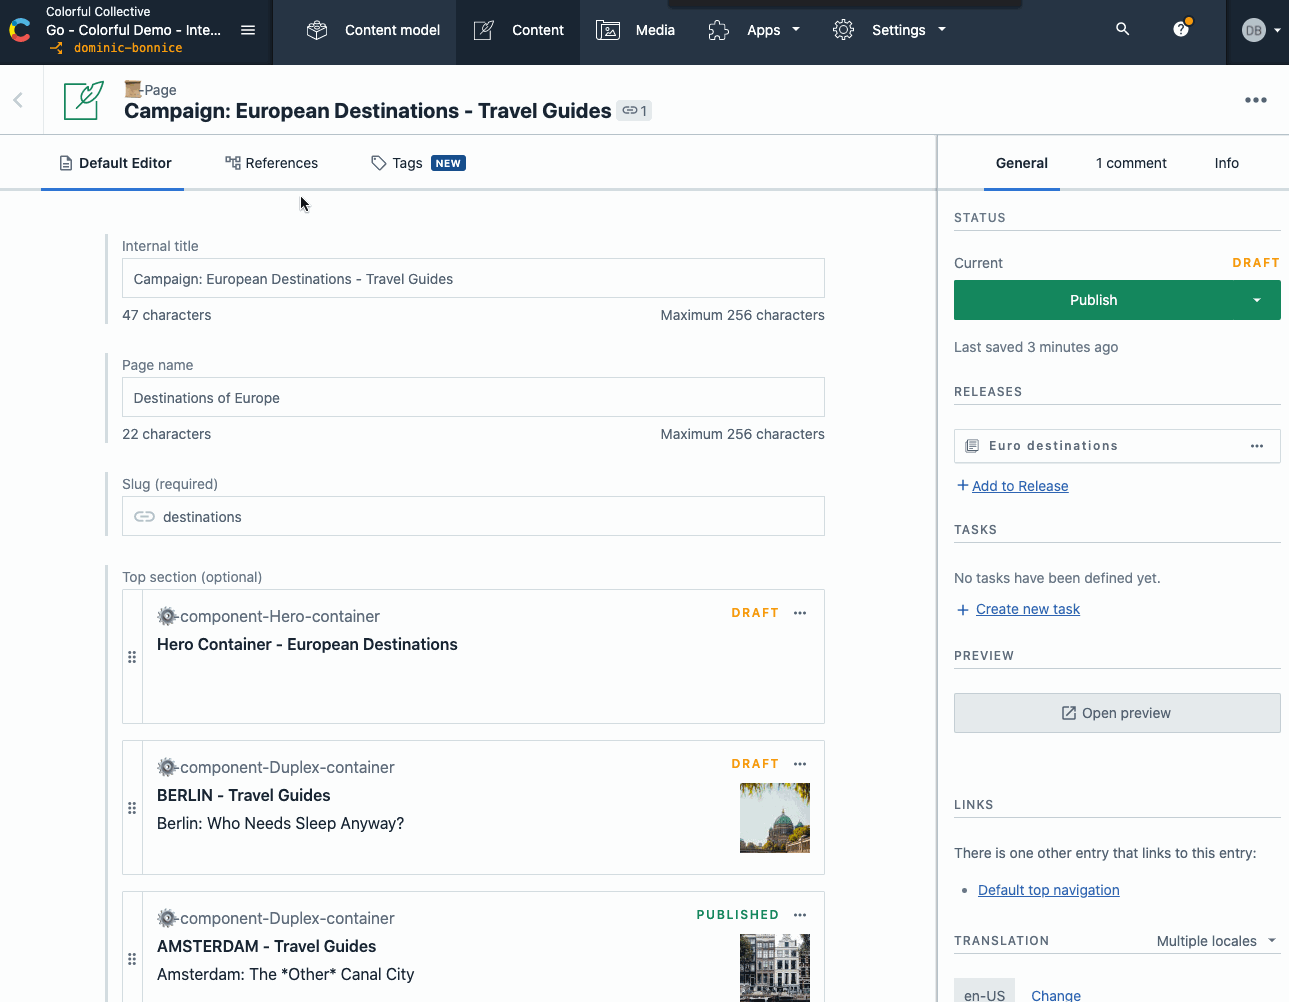Click the slug link icon
Viewport: 1289px width, 1002px height.
tap(145, 517)
